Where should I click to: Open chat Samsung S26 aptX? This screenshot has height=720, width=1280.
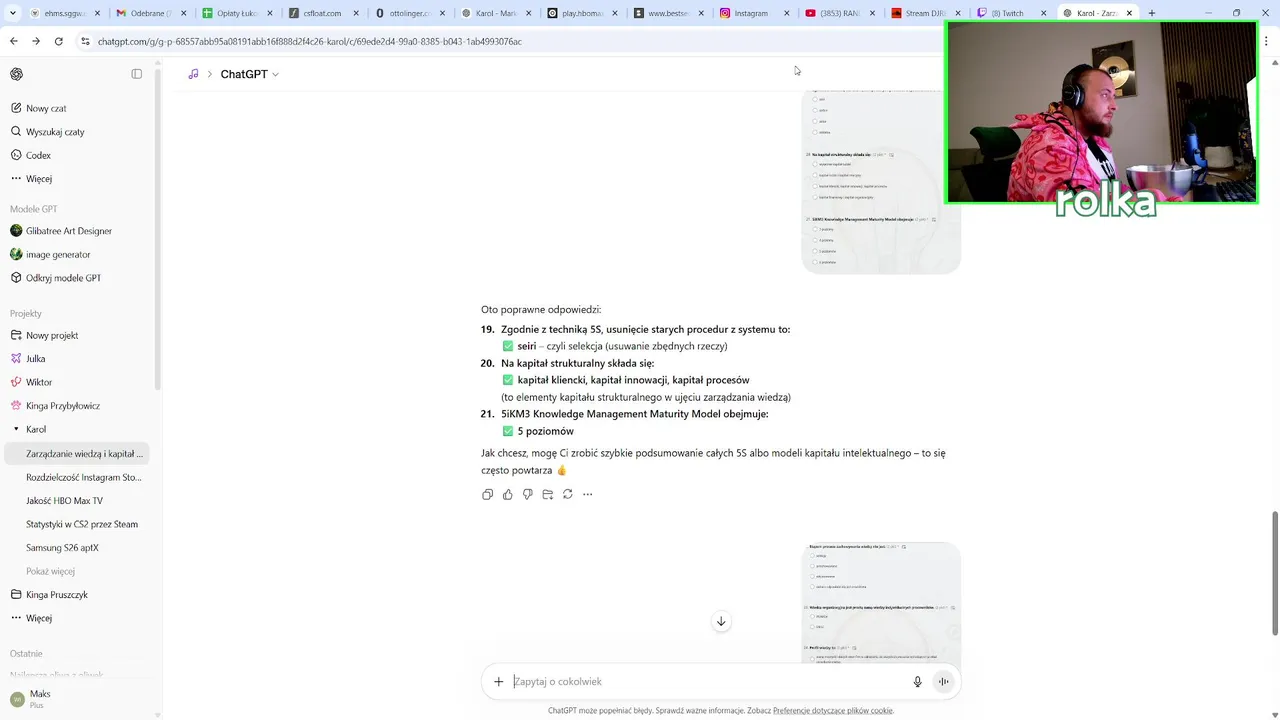click(x=75, y=548)
